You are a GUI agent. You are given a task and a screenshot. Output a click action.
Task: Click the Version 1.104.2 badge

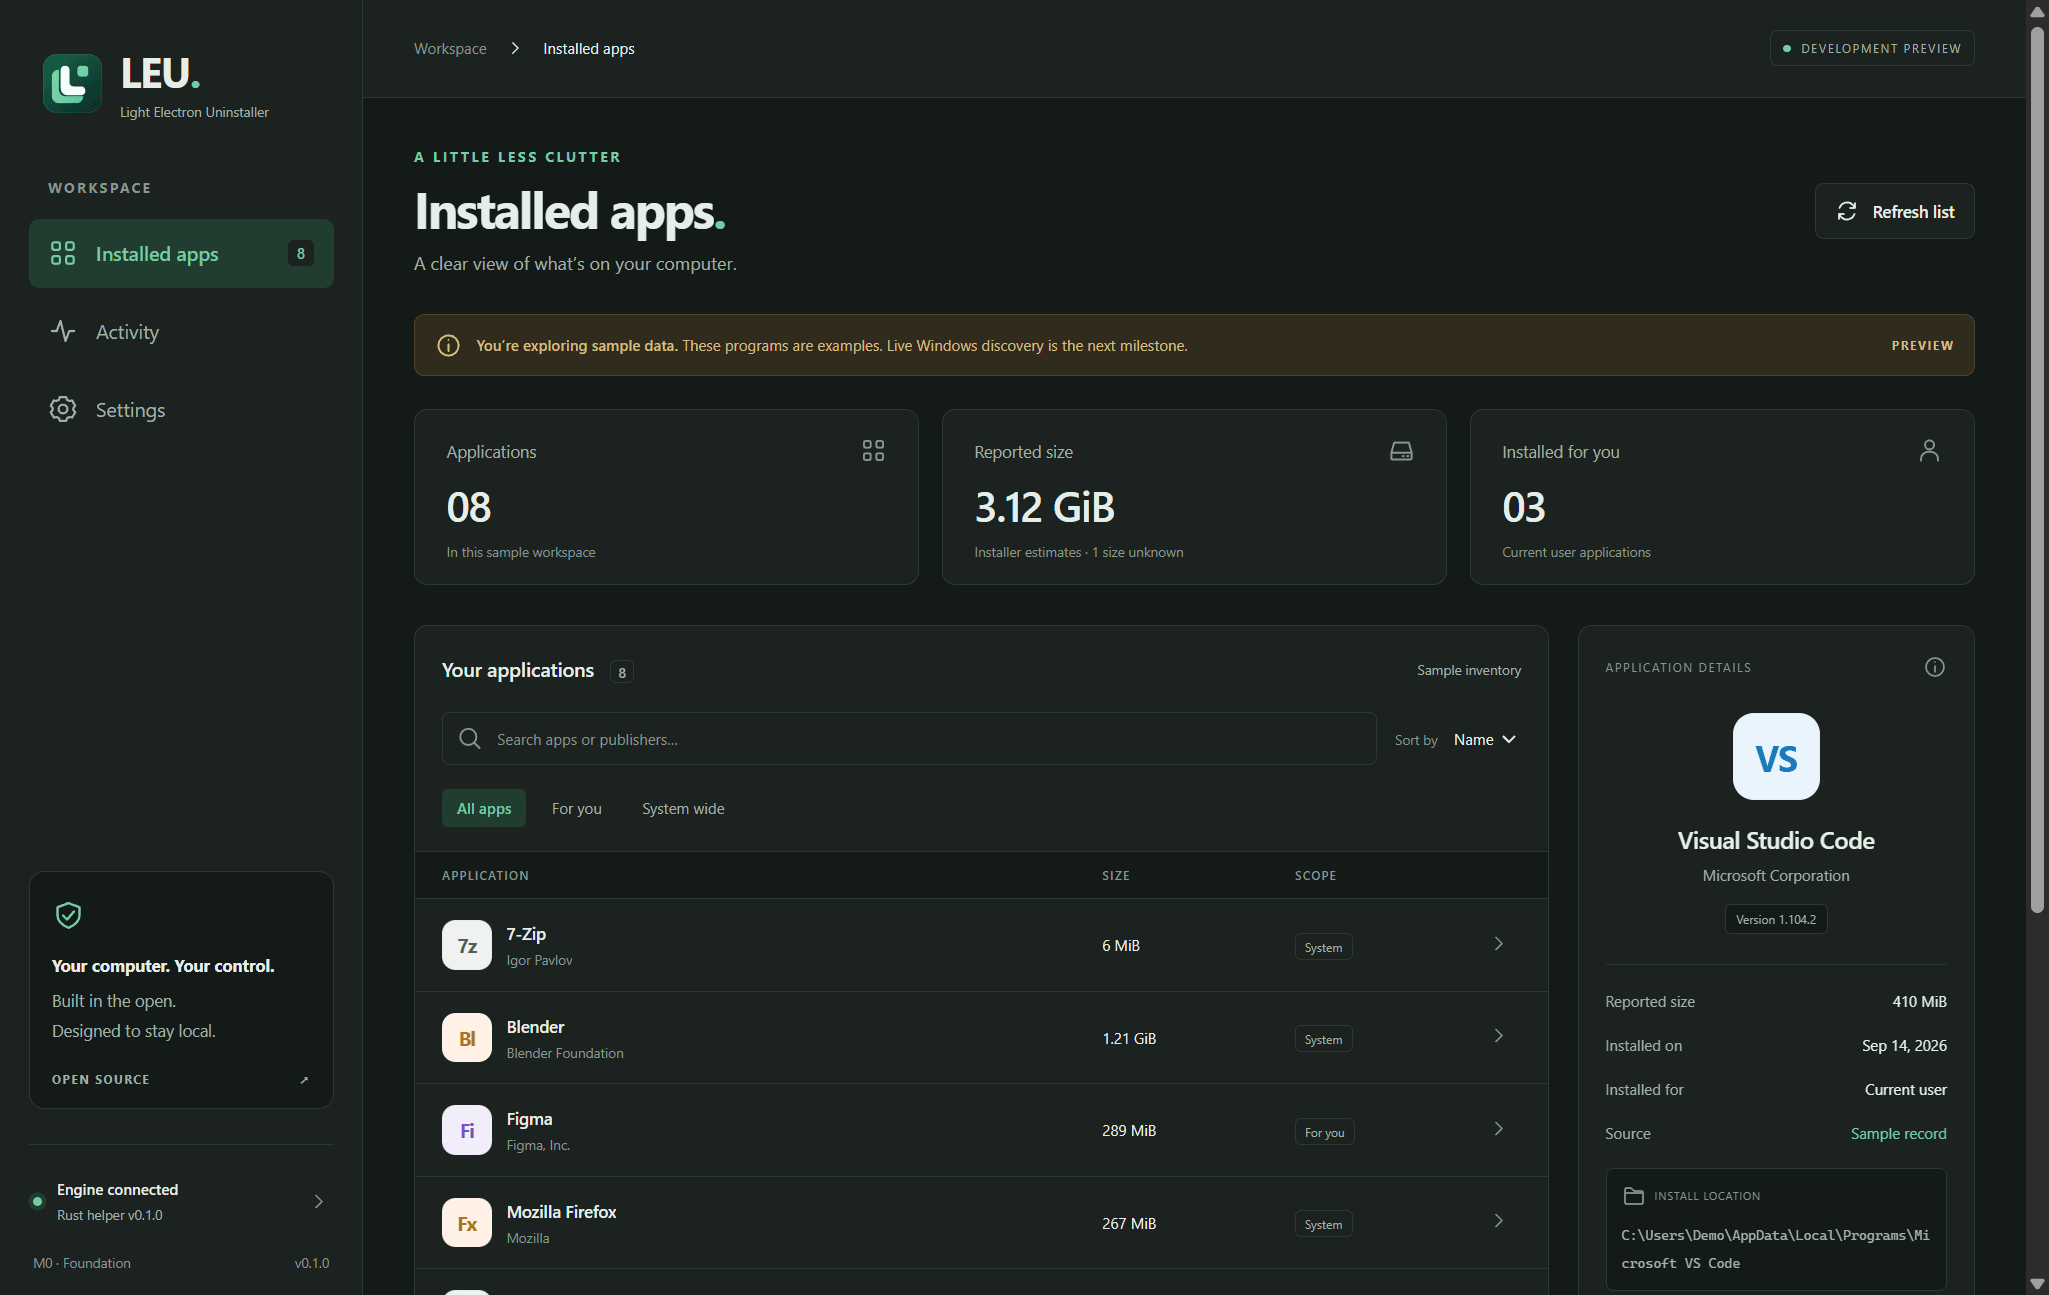coord(1776,919)
